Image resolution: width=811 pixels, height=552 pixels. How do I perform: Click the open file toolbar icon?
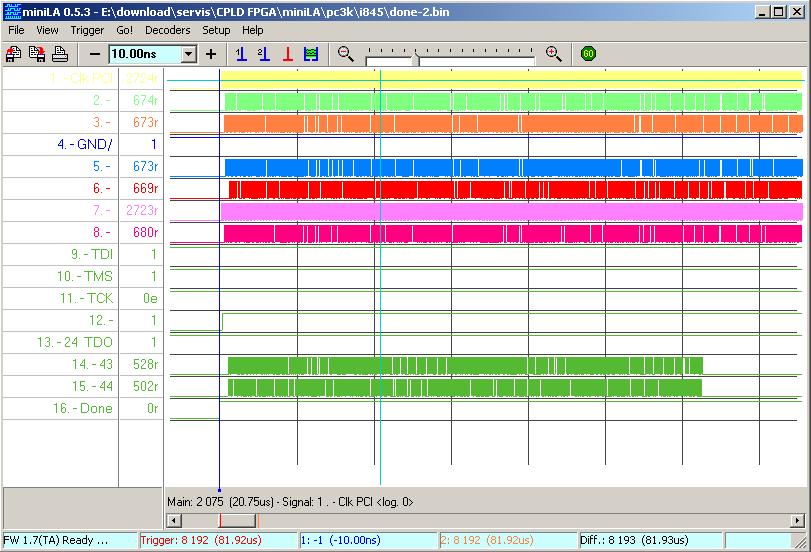[15, 54]
